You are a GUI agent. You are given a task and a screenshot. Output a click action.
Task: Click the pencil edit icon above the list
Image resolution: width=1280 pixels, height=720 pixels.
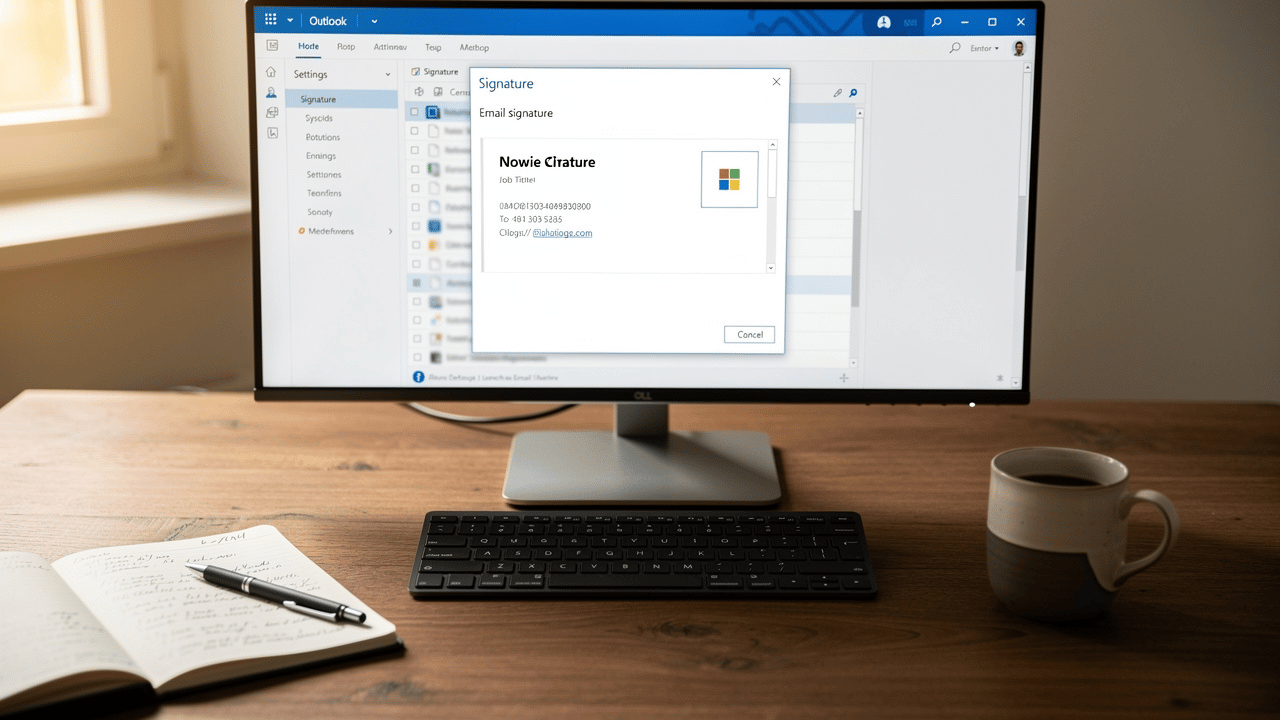coord(838,93)
